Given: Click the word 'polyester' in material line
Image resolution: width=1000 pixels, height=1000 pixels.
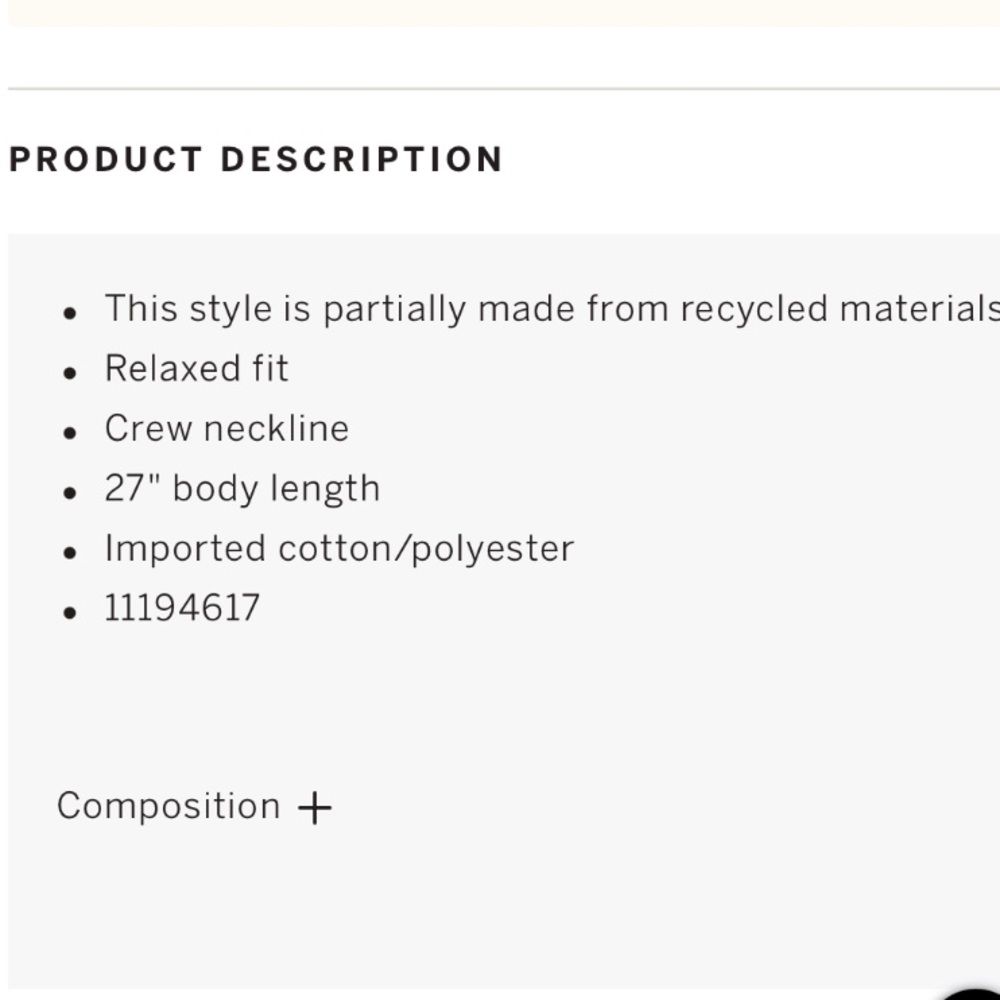Looking at the screenshot, I should [493, 550].
